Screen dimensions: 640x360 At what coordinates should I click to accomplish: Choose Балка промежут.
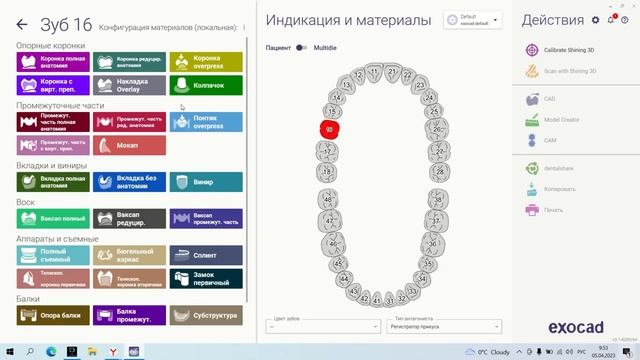pyautogui.click(x=129, y=316)
